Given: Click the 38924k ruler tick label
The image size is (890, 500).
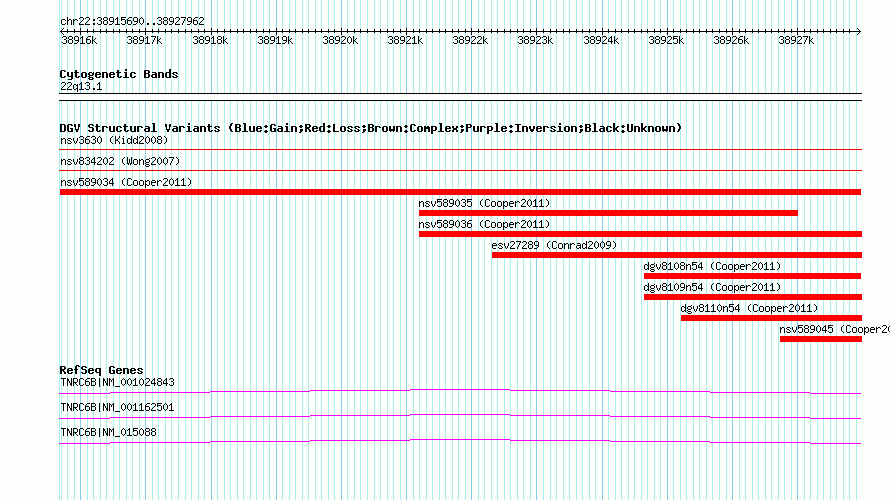Looking at the screenshot, I should pos(601,40).
